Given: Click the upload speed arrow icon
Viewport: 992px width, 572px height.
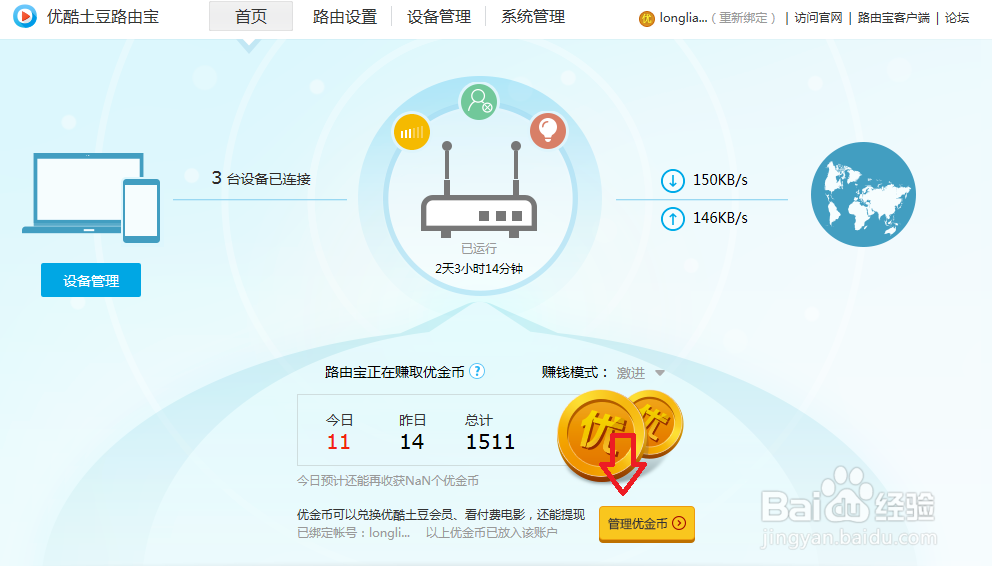Looking at the screenshot, I should pyautogui.click(x=673, y=219).
